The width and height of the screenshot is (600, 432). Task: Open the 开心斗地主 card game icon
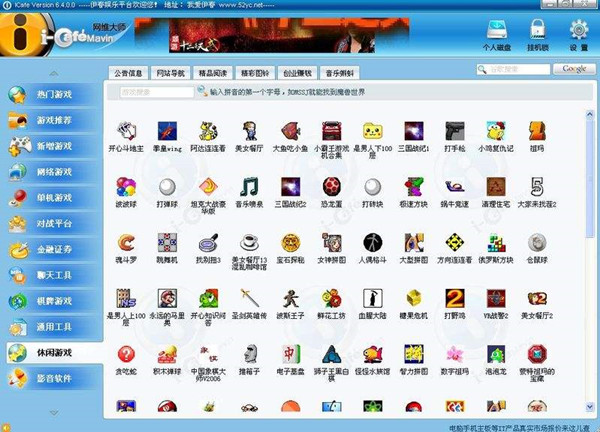[126, 132]
